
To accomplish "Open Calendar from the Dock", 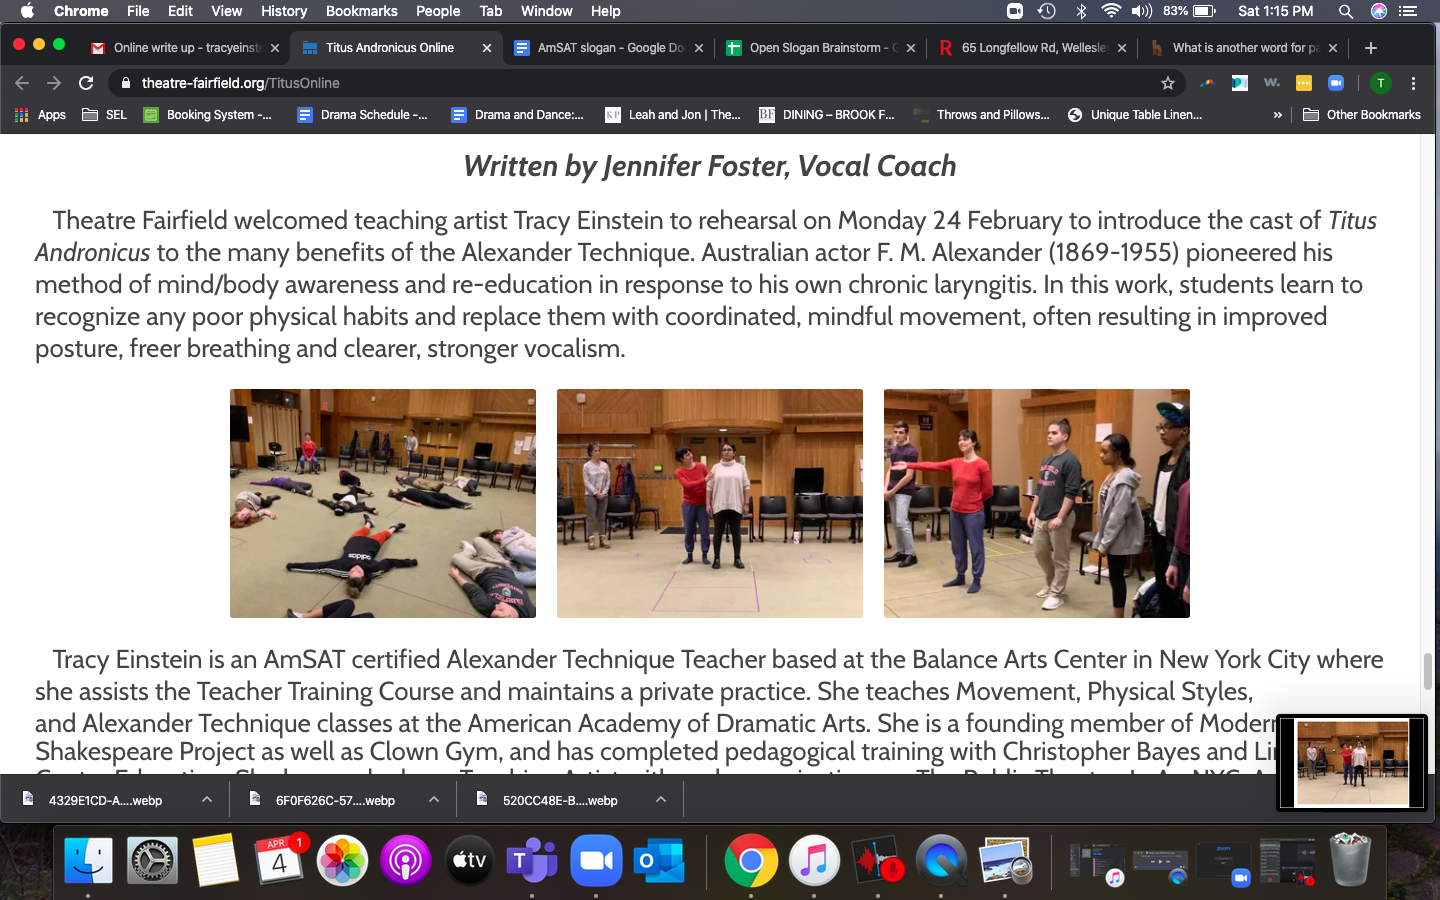I will click(x=279, y=861).
